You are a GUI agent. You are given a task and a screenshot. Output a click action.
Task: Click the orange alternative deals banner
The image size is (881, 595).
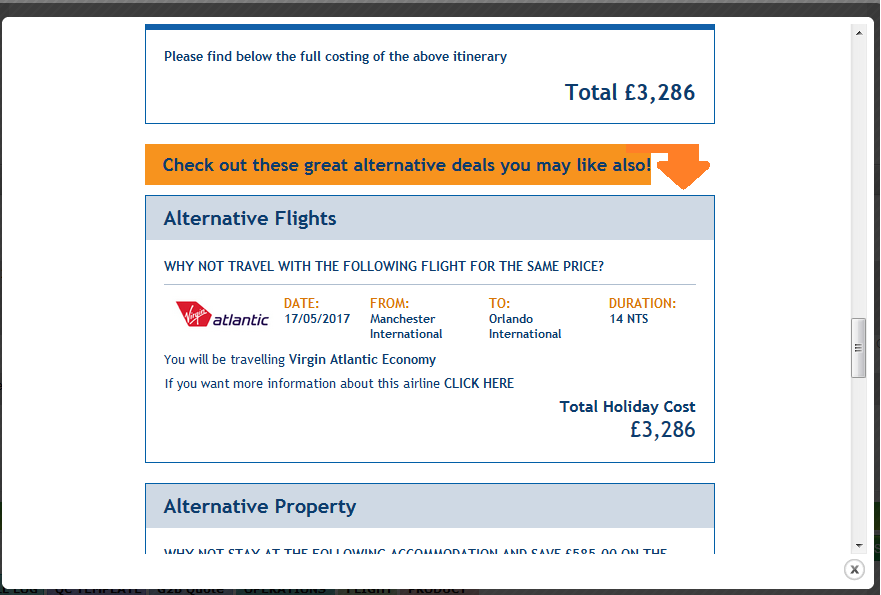400,165
